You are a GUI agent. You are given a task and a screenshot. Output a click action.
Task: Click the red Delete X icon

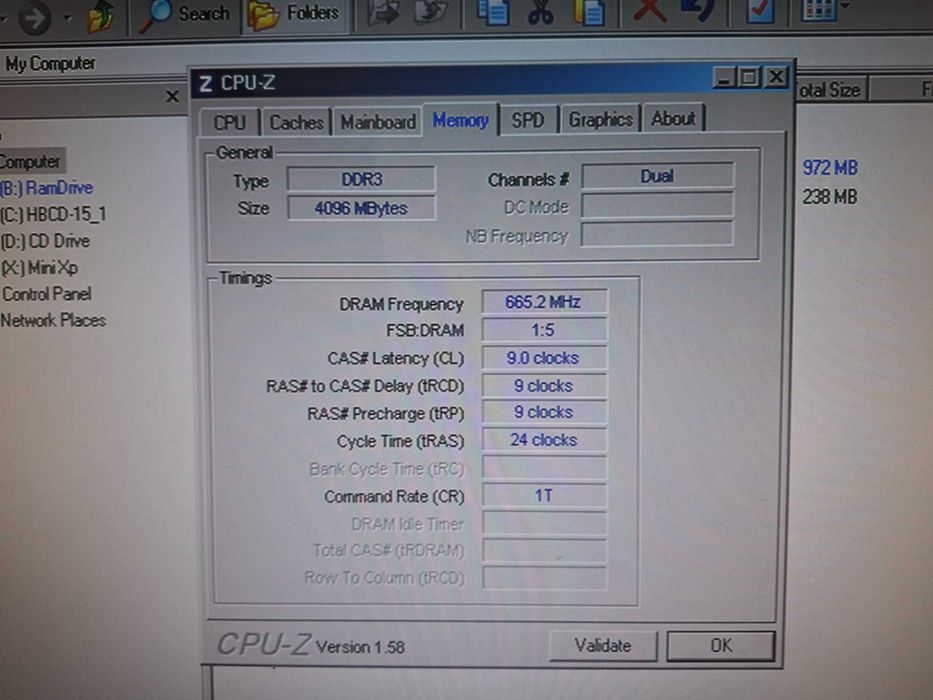650,11
